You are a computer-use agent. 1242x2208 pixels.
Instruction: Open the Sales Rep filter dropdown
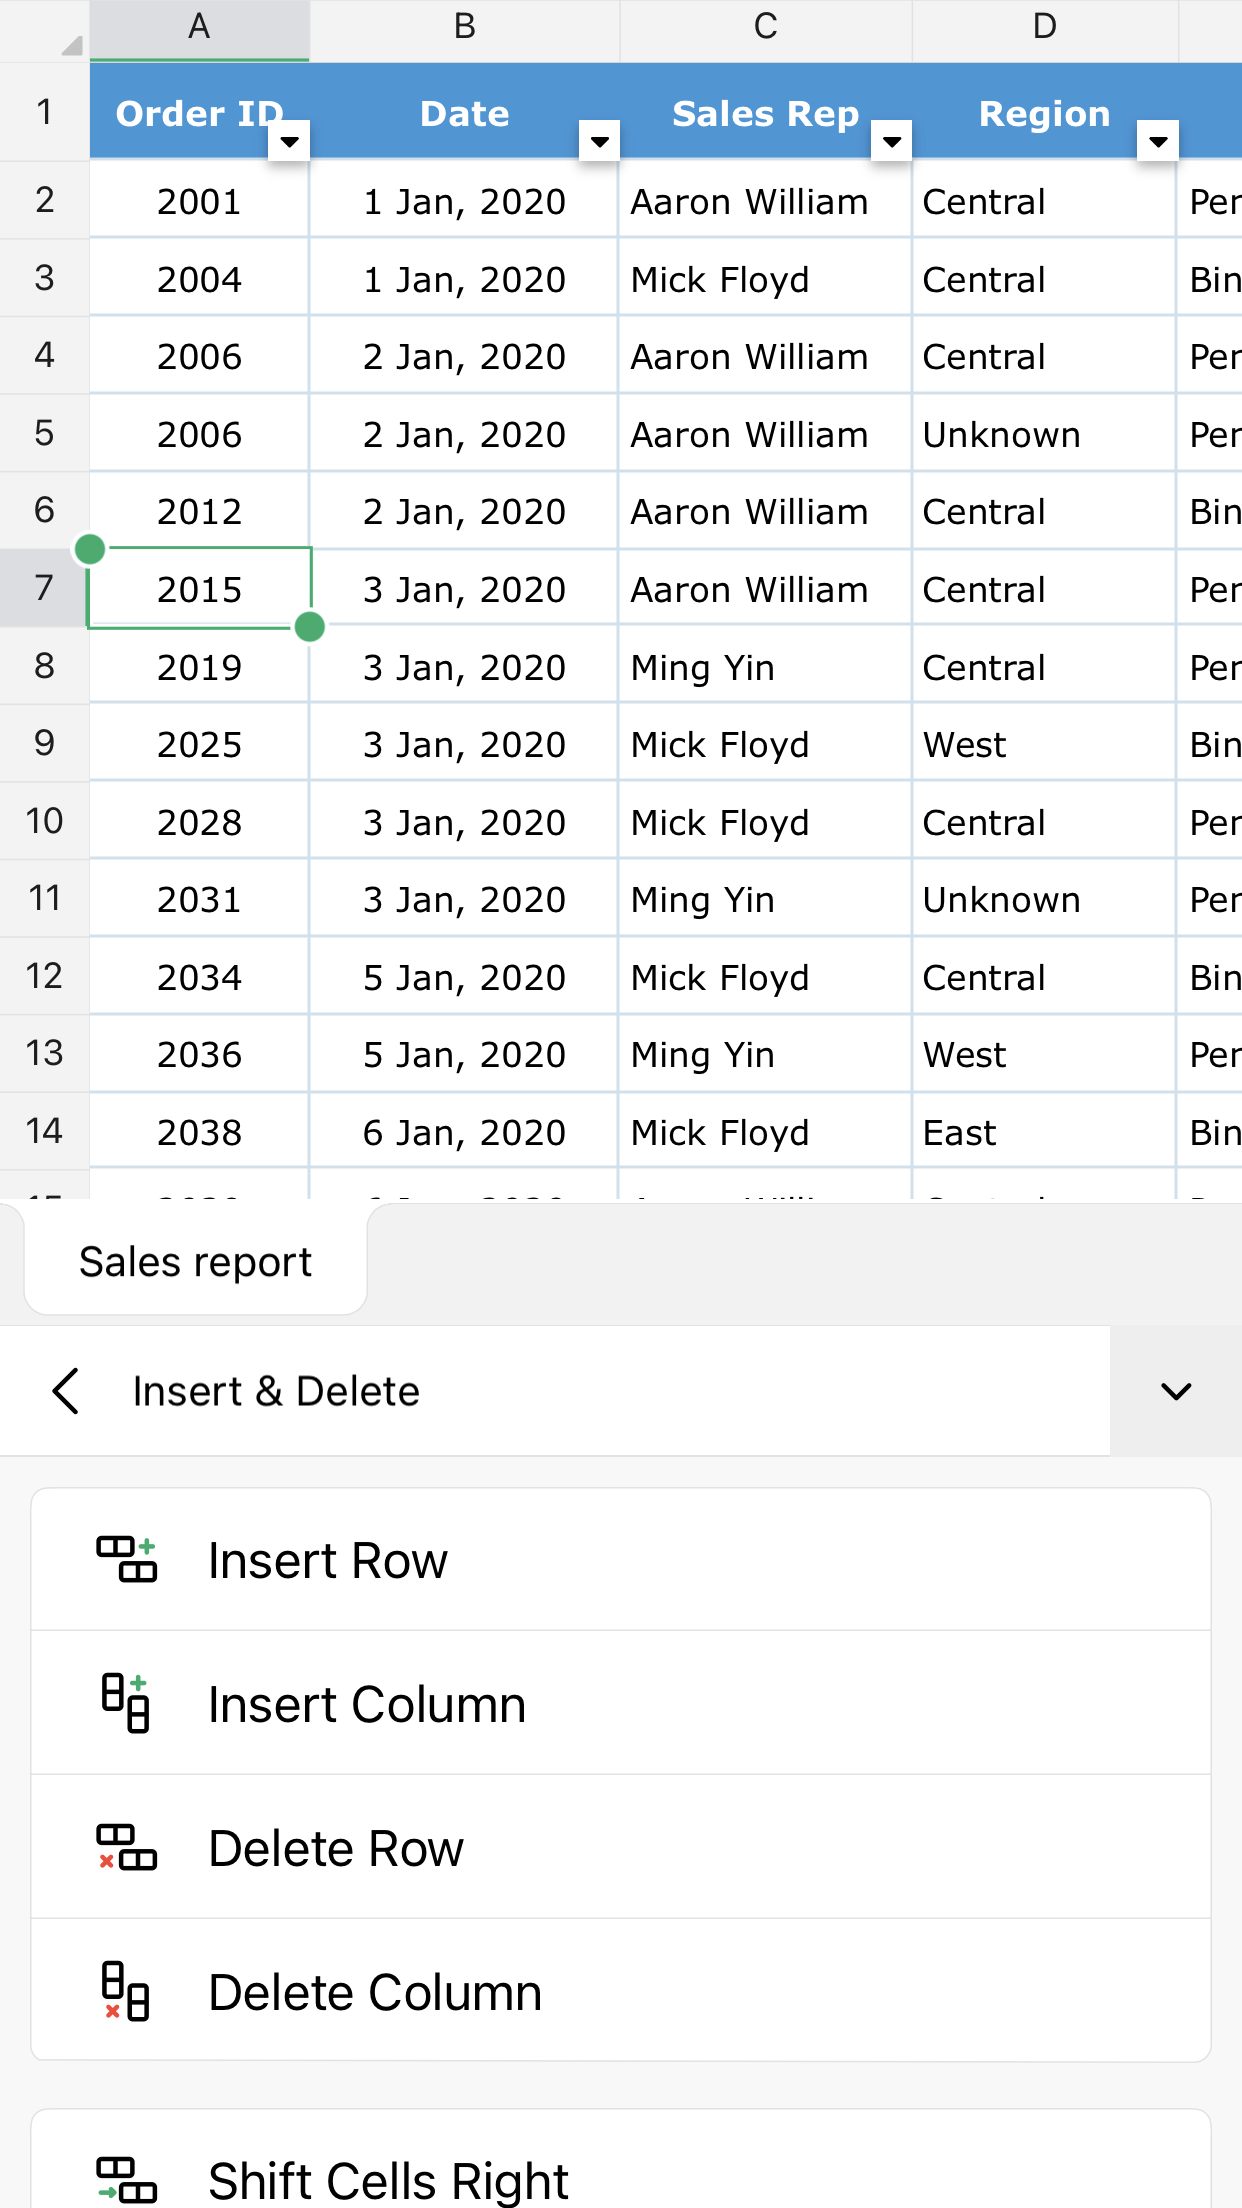[x=891, y=141]
